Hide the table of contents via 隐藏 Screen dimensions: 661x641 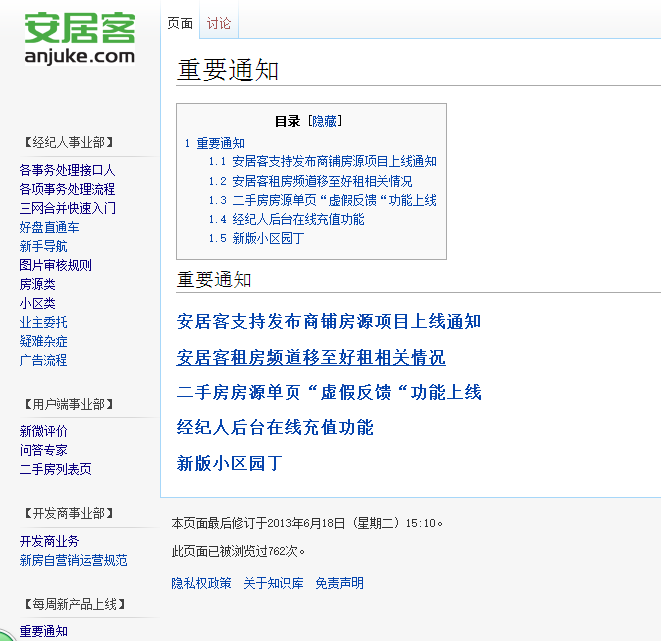tap(324, 121)
